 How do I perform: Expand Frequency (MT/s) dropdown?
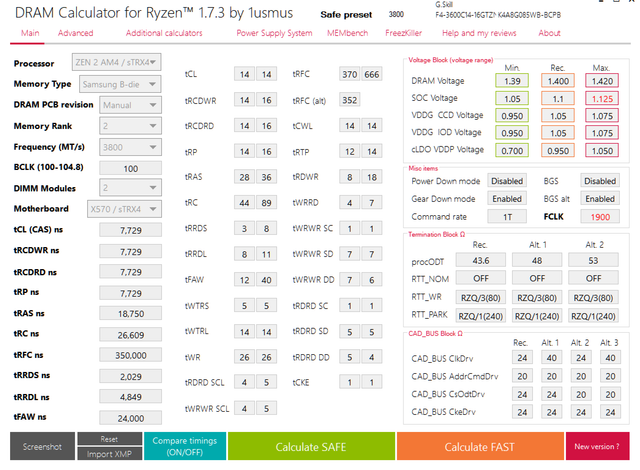tap(130, 147)
